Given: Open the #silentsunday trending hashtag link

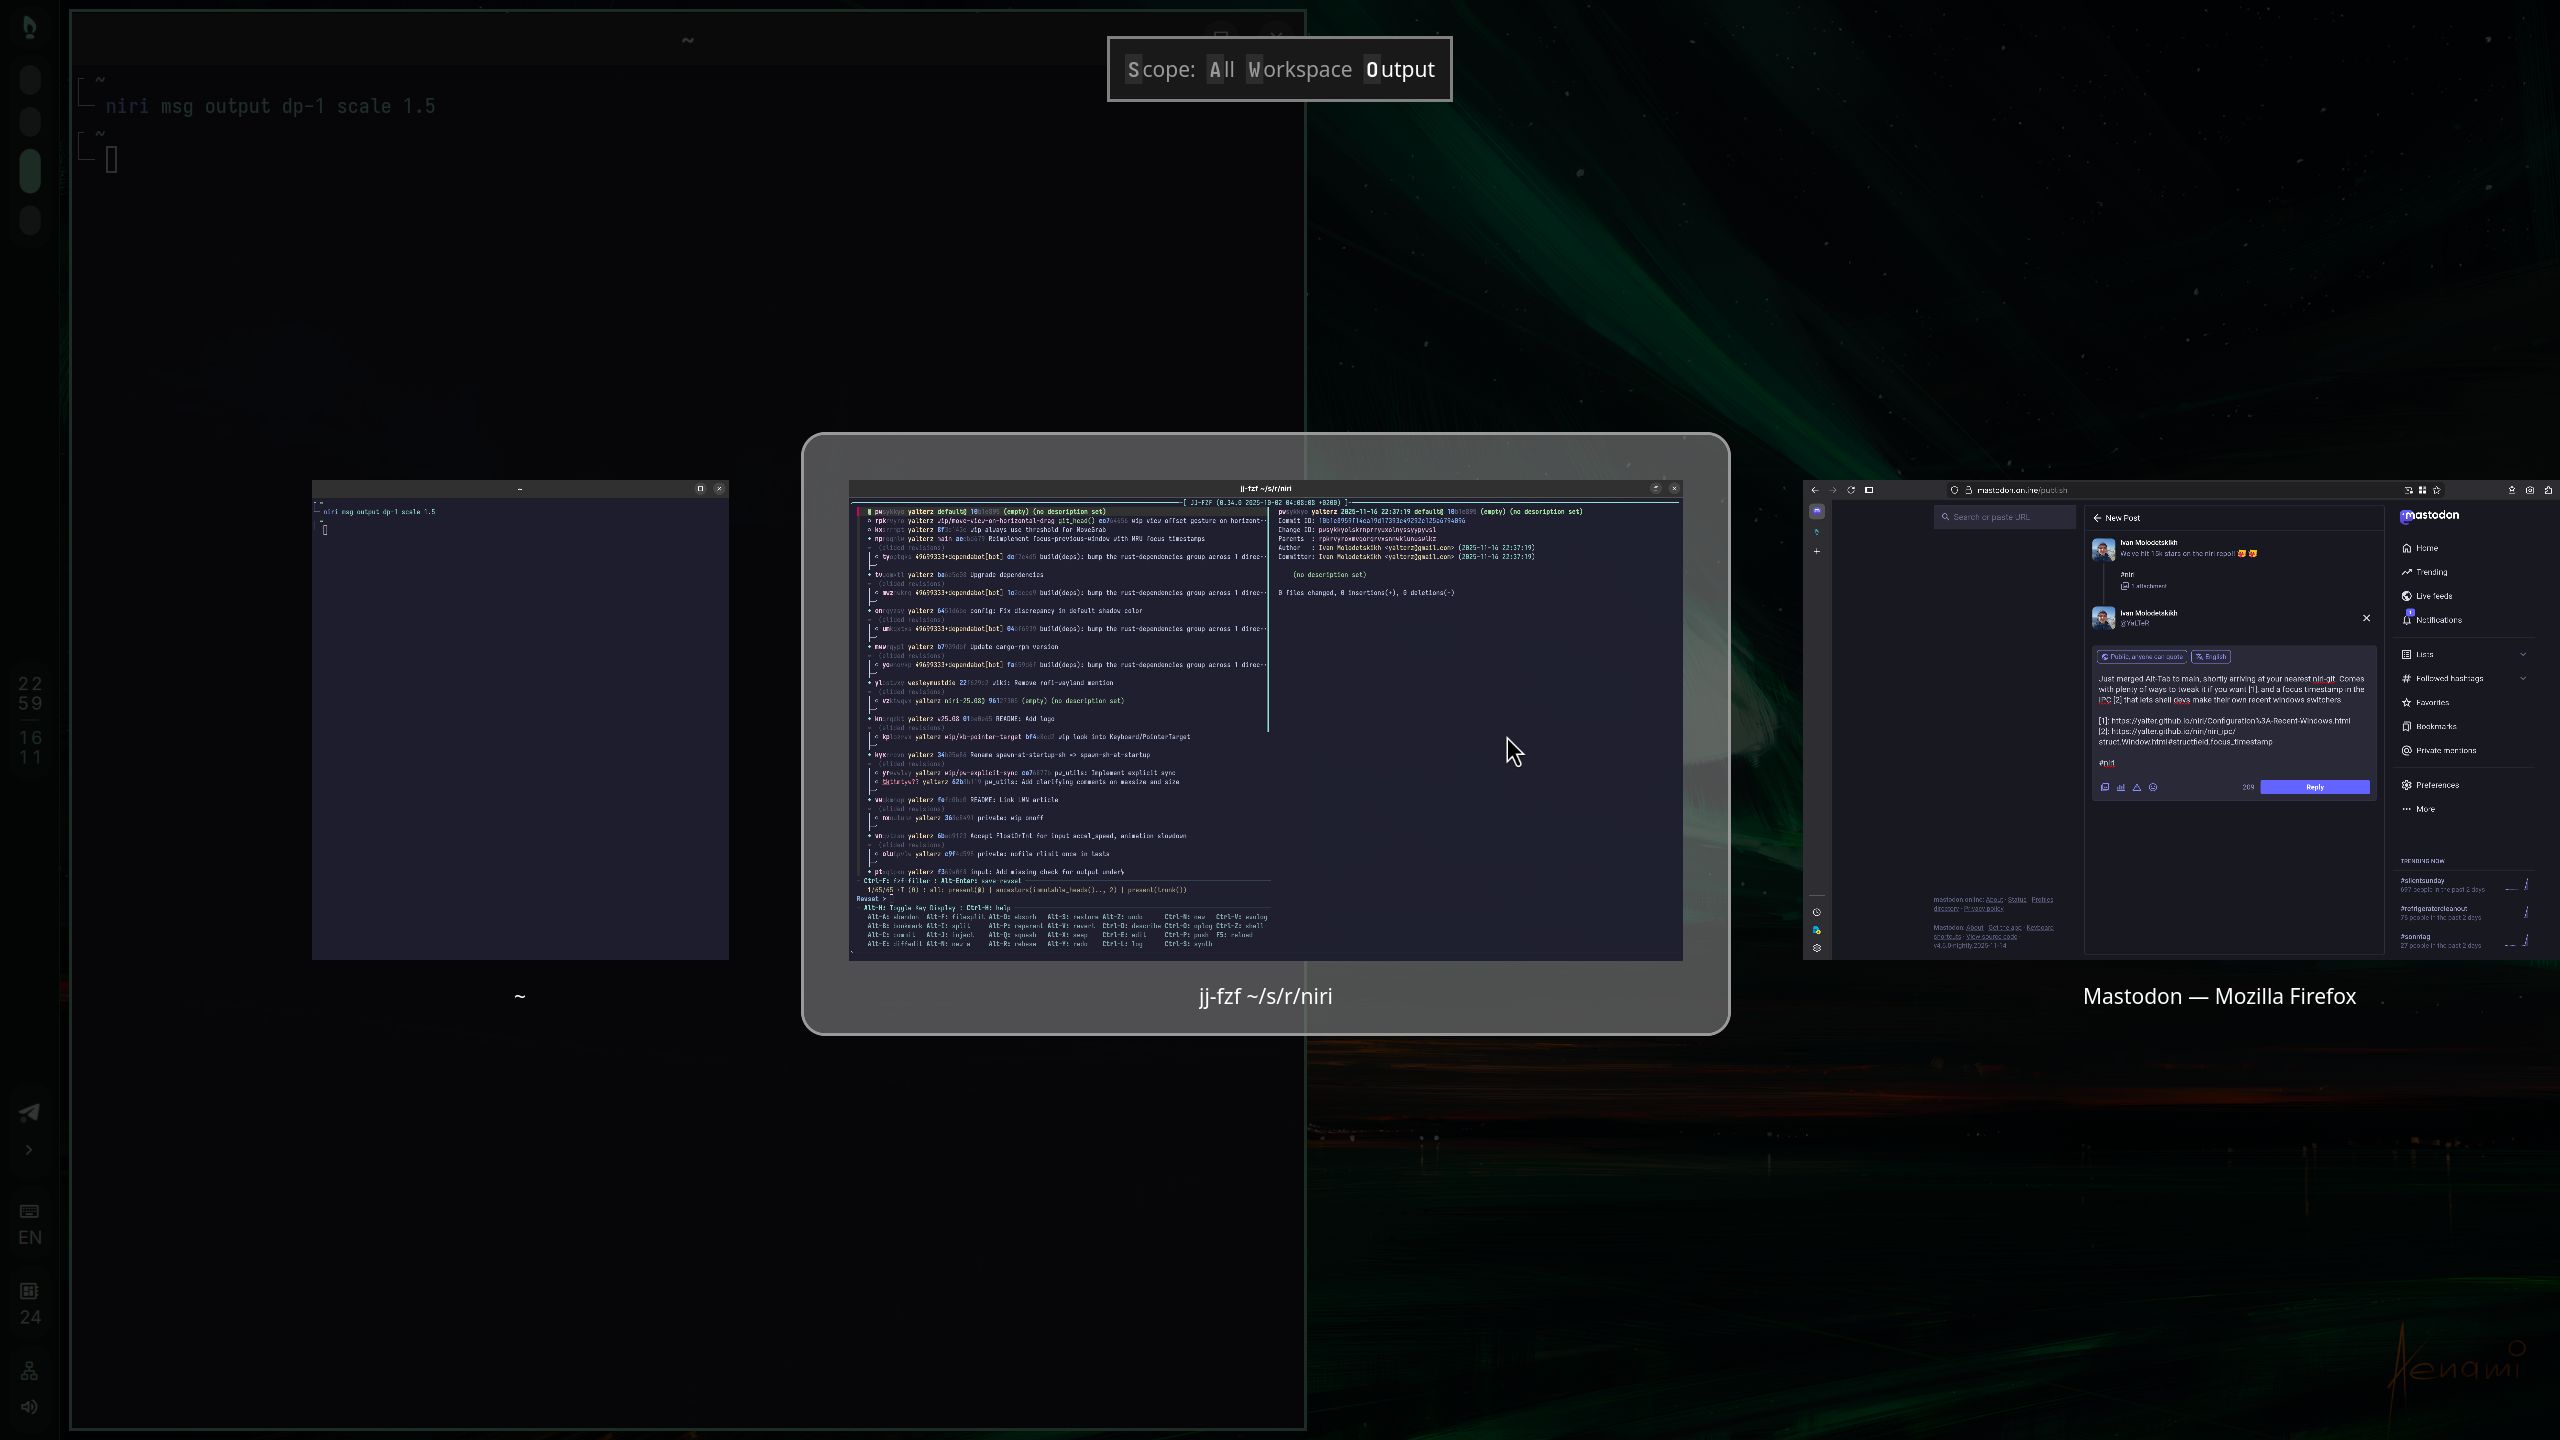Looking at the screenshot, I should tap(2421, 881).
